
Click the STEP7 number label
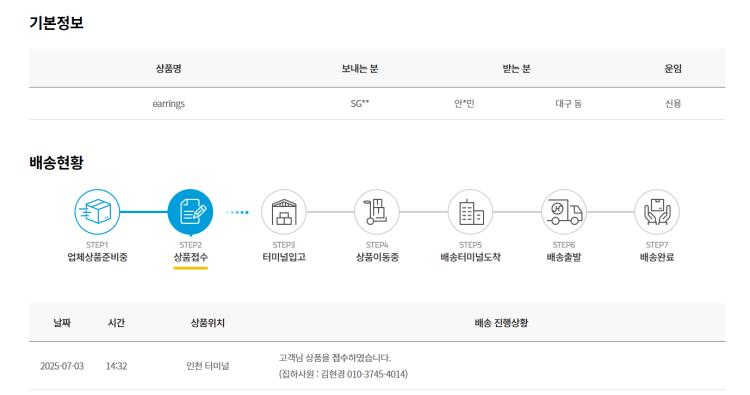click(x=657, y=245)
